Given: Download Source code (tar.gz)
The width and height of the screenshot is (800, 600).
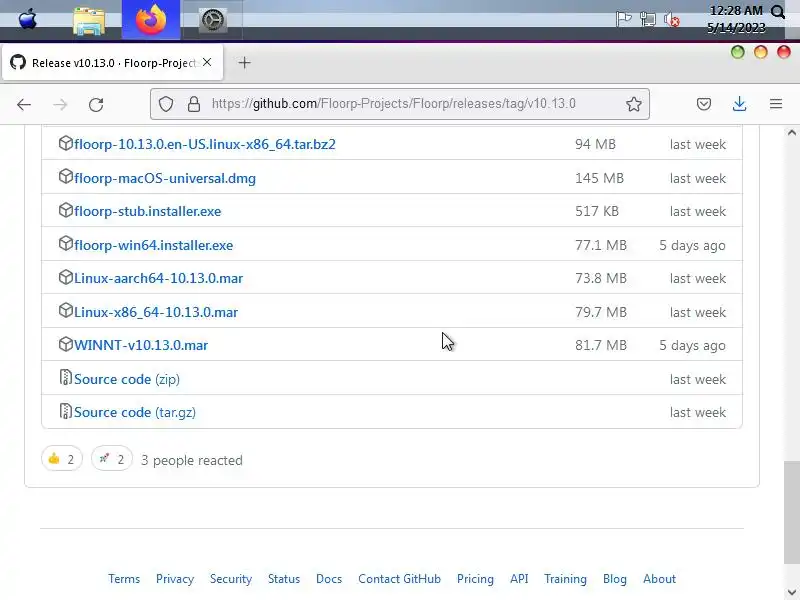Looking at the screenshot, I should coord(135,412).
